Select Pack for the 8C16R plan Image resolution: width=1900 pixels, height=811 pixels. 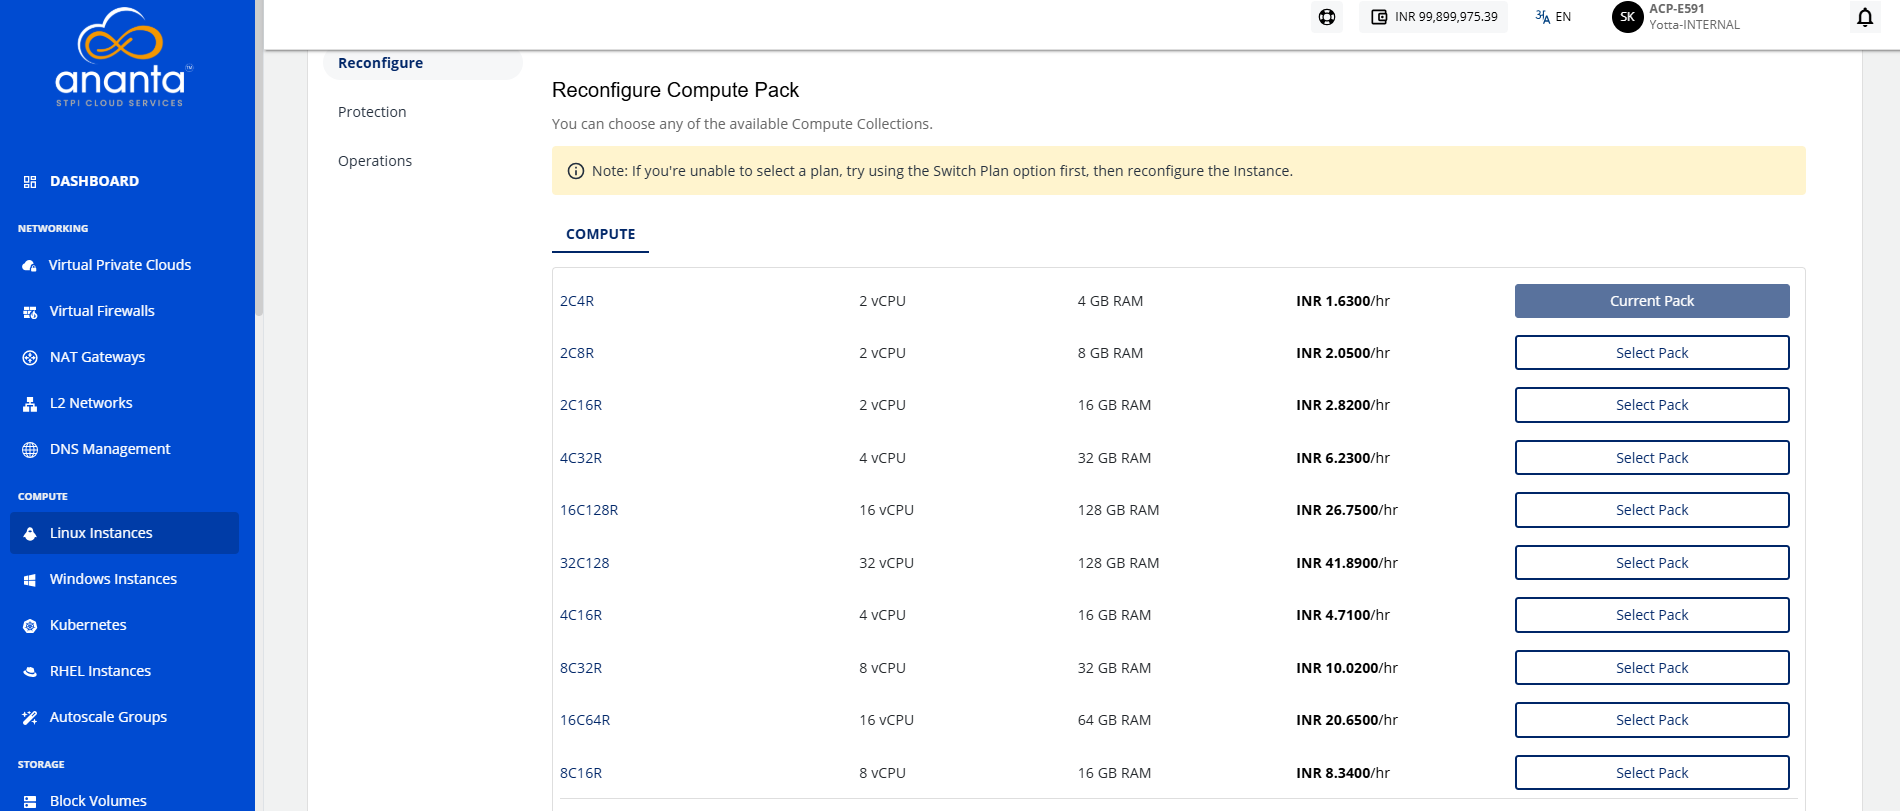pos(1652,773)
